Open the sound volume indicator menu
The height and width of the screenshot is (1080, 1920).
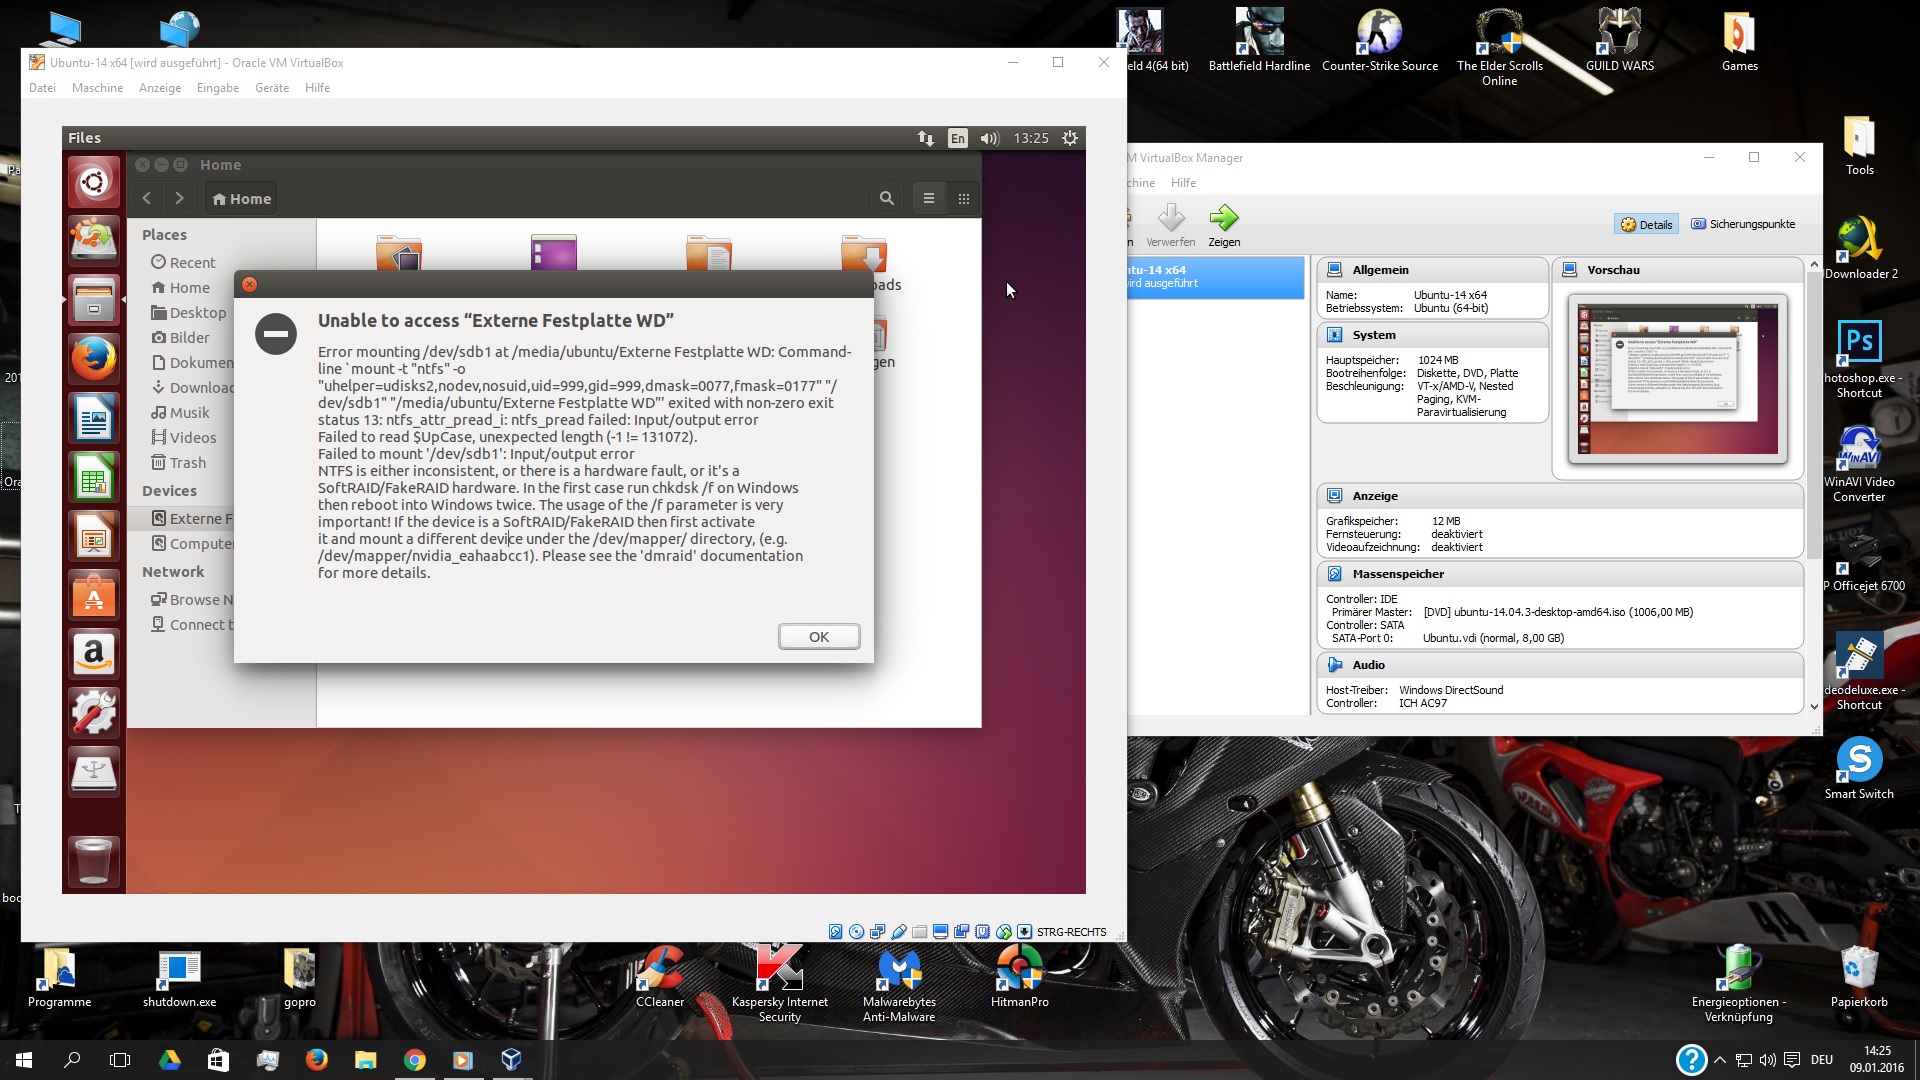click(x=989, y=138)
